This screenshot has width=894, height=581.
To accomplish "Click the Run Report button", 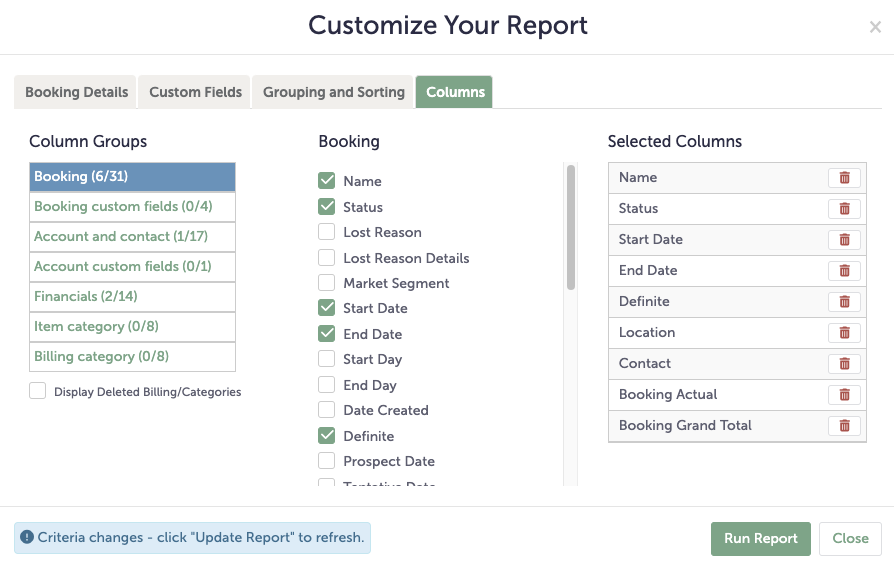I will [x=760, y=538].
